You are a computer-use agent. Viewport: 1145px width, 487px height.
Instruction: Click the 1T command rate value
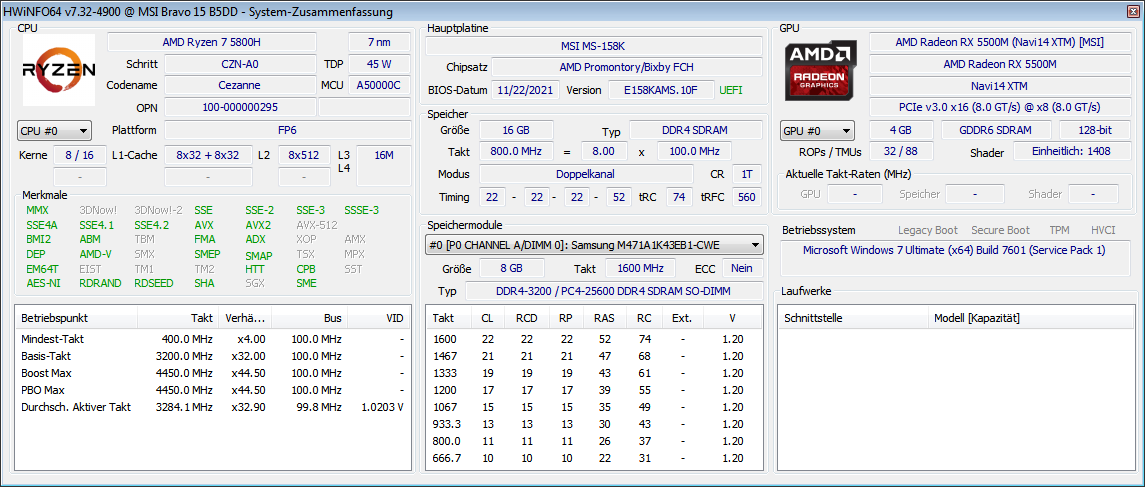coord(746,175)
